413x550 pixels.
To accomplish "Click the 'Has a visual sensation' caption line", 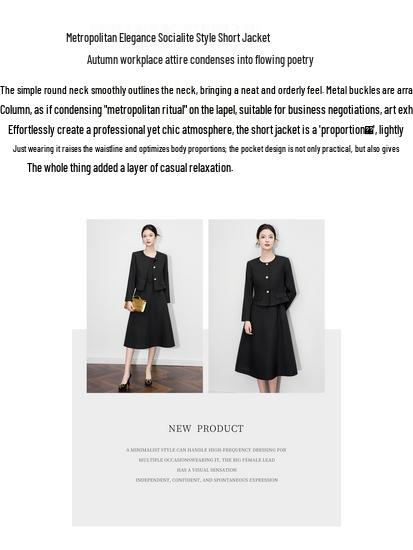I will [207, 470].
